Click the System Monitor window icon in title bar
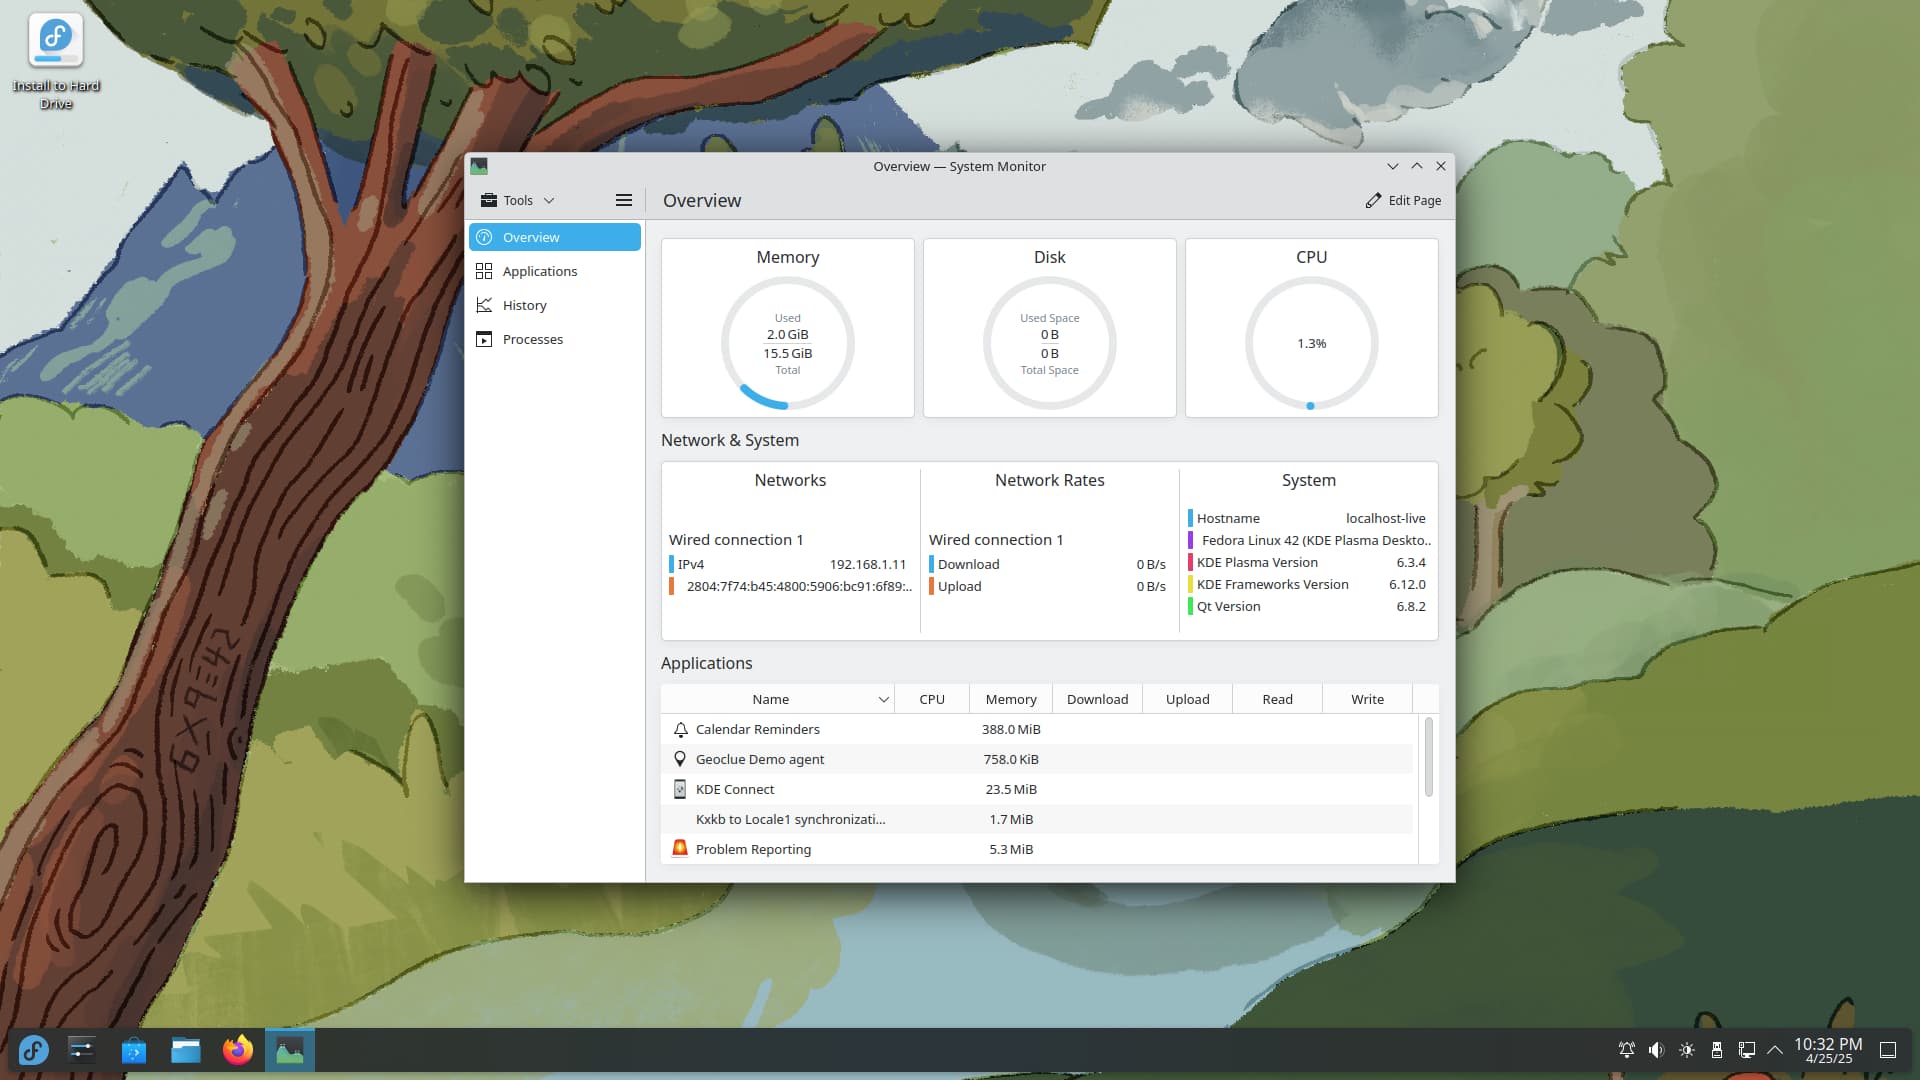Screen dimensions: 1920x1080 coord(479,166)
